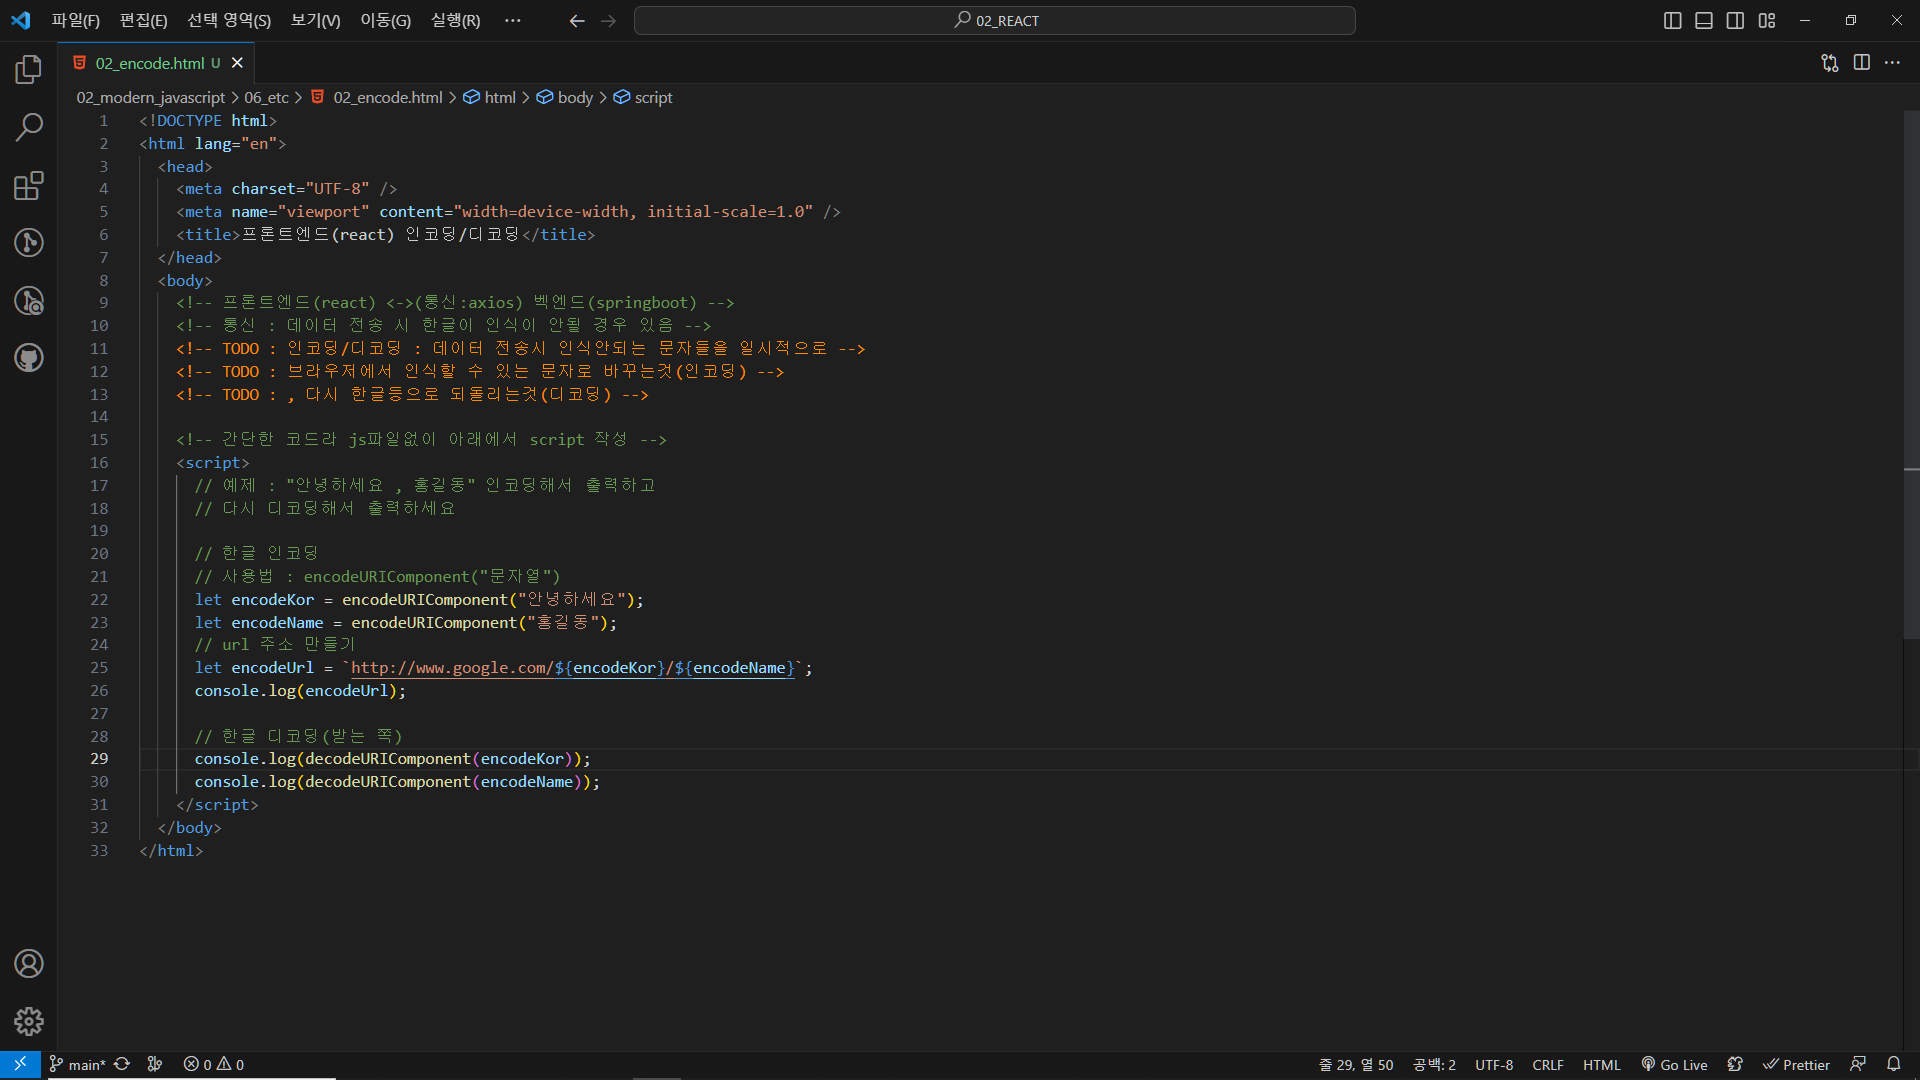Click the main* git branch indicator

coord(78,1065)
